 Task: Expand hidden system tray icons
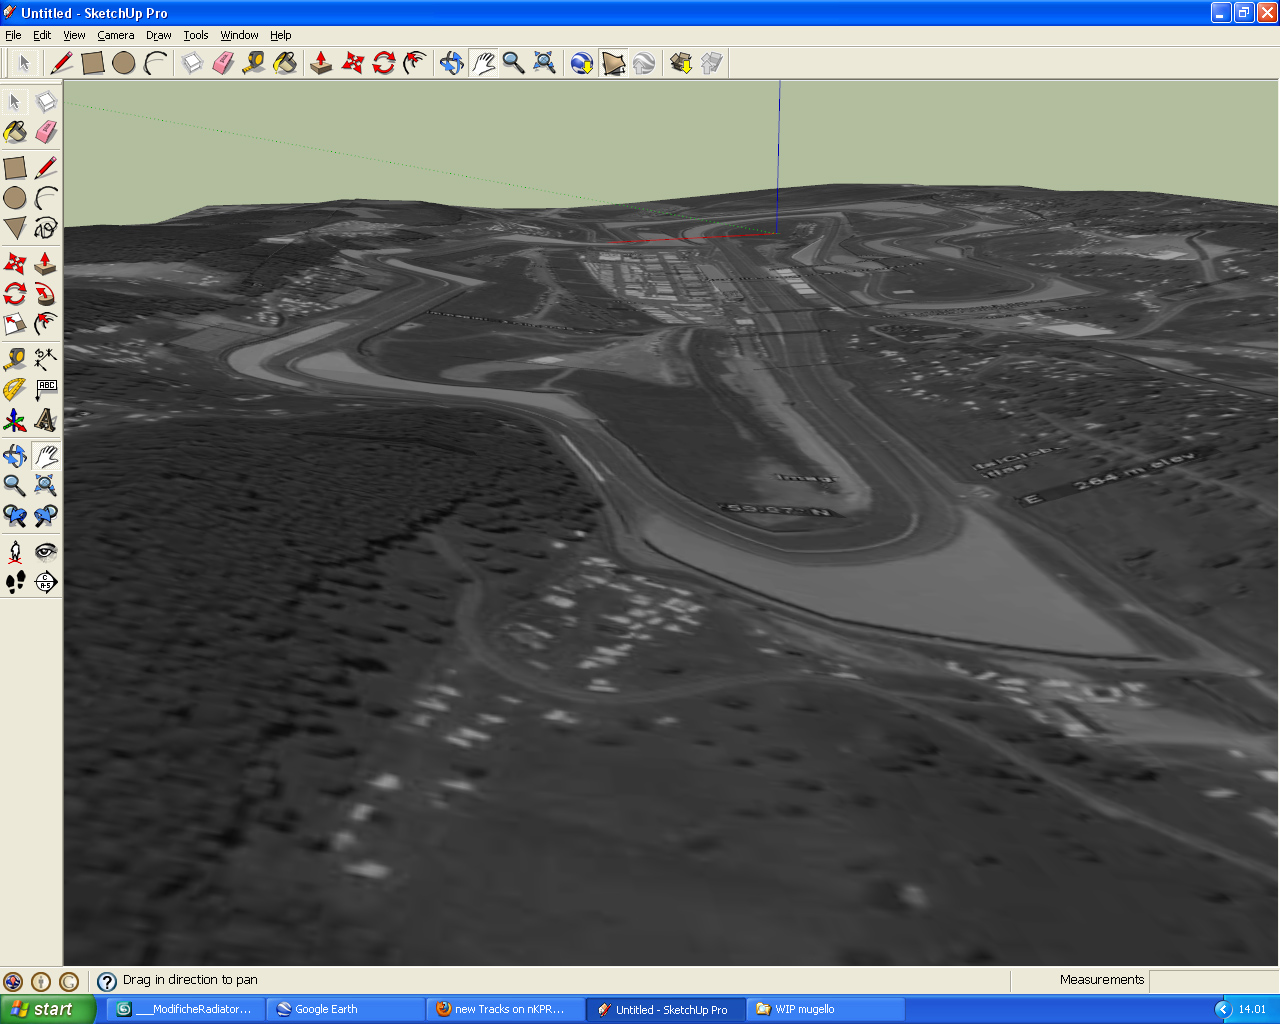[x=1223, y=1009]
